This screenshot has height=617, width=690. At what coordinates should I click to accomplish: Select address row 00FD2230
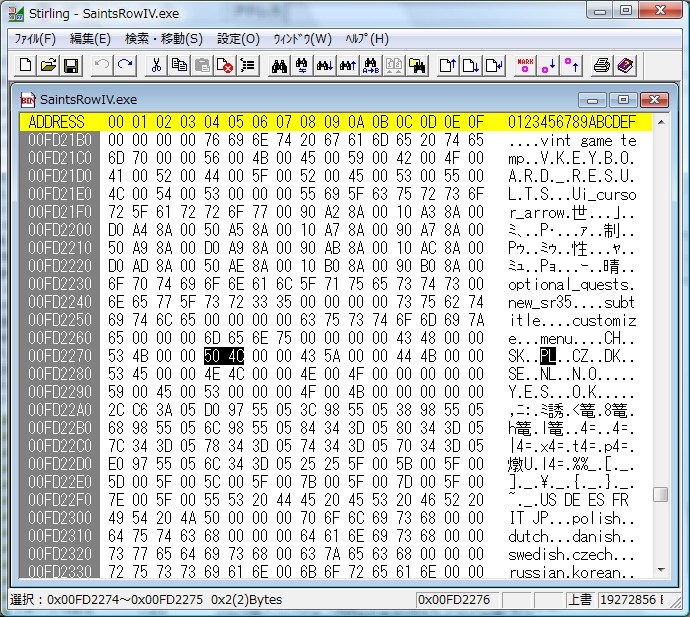coord(60,284)
